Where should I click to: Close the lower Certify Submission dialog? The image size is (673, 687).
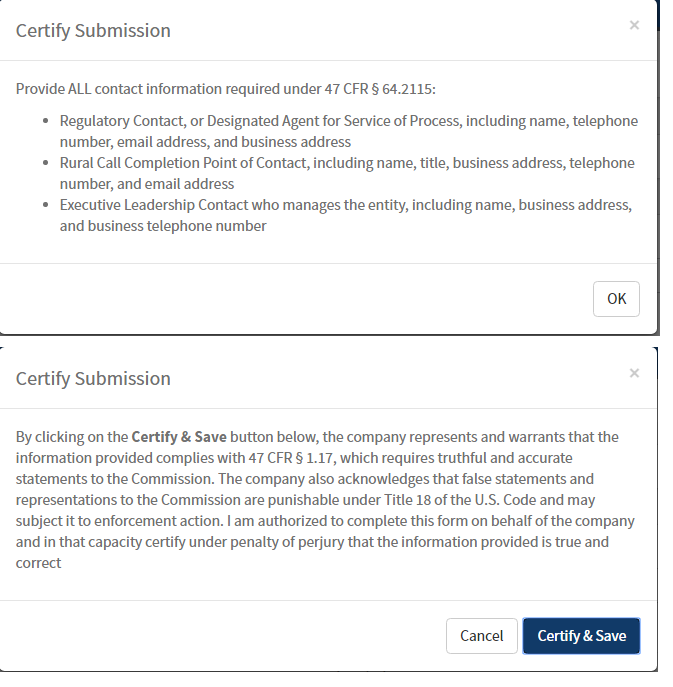[634, 373]
